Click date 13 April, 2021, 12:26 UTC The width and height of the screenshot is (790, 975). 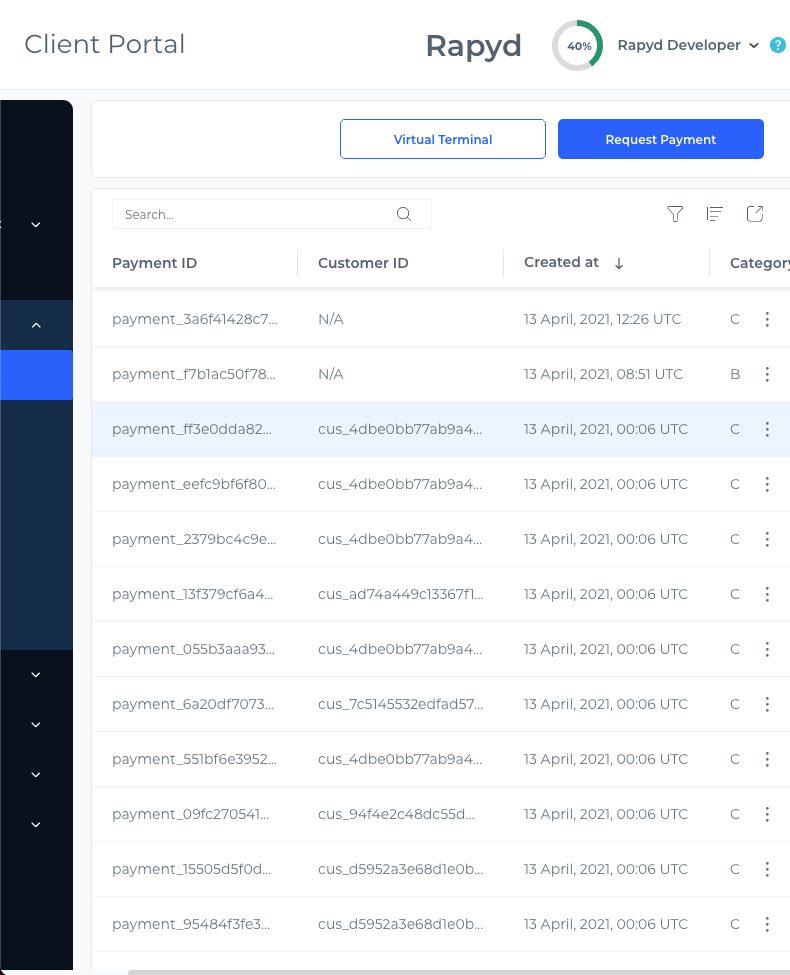pos(602,319)
